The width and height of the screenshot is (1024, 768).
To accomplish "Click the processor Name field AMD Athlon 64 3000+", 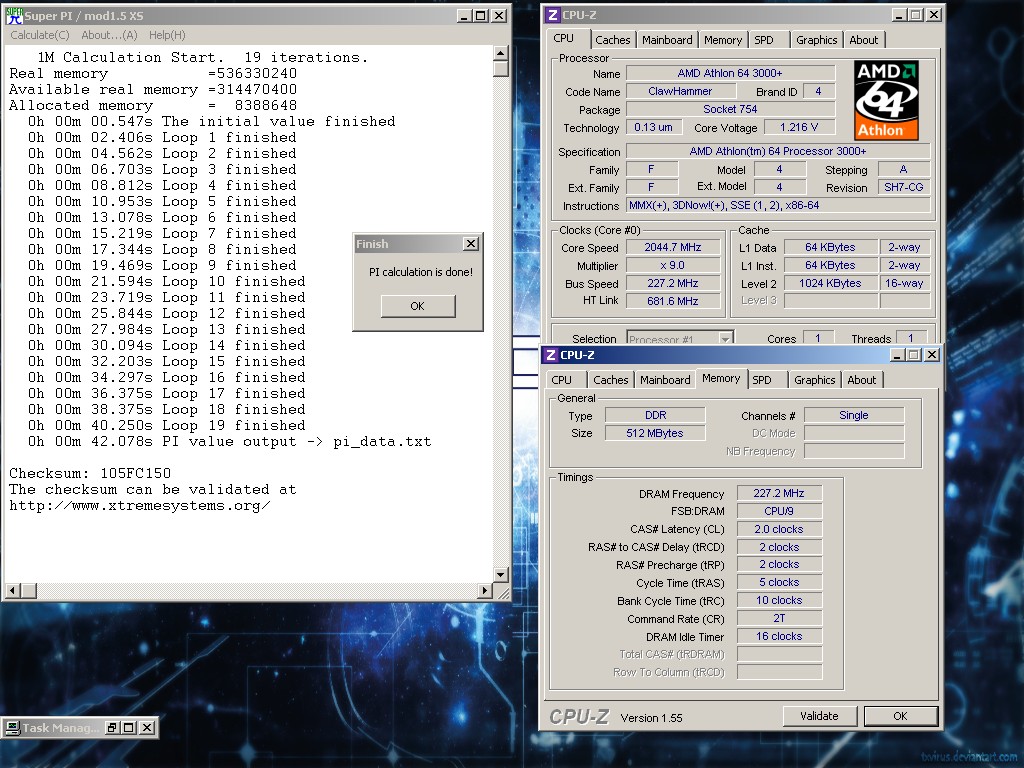I will click(730, 73).
